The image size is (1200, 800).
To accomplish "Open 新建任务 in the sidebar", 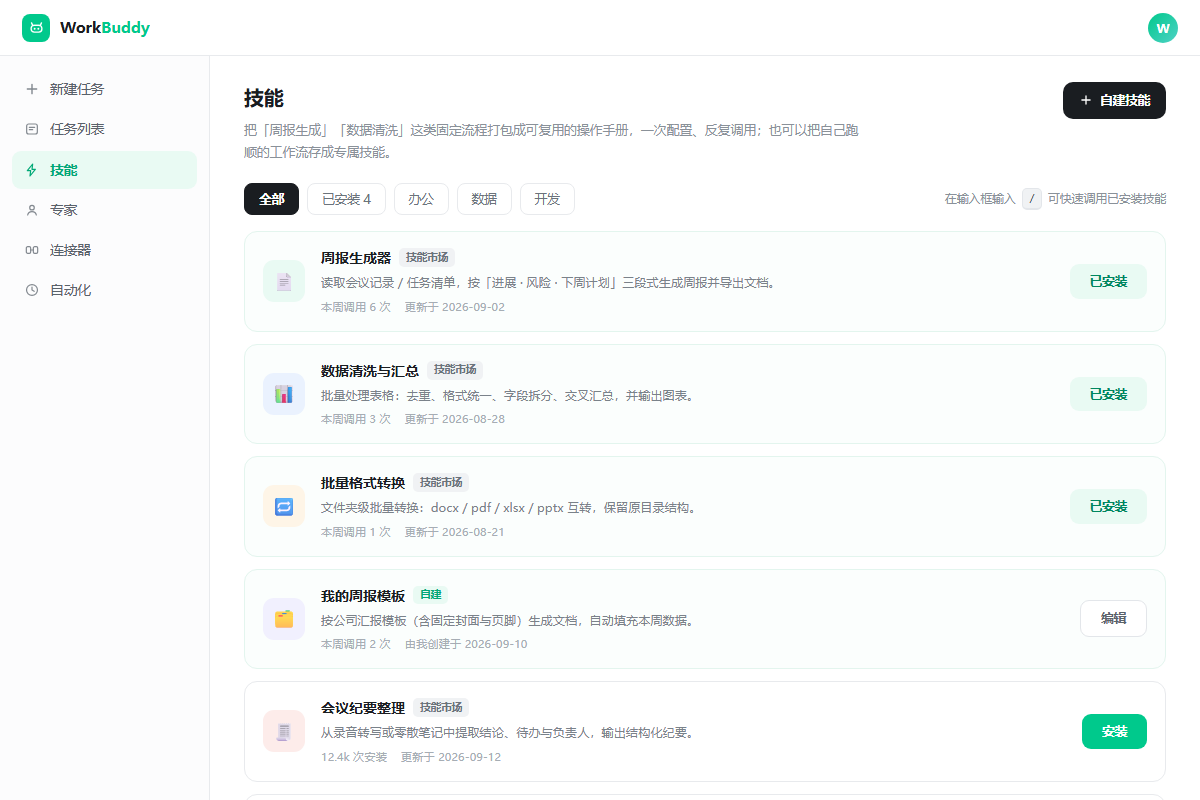I will click(x=104, y=89).
